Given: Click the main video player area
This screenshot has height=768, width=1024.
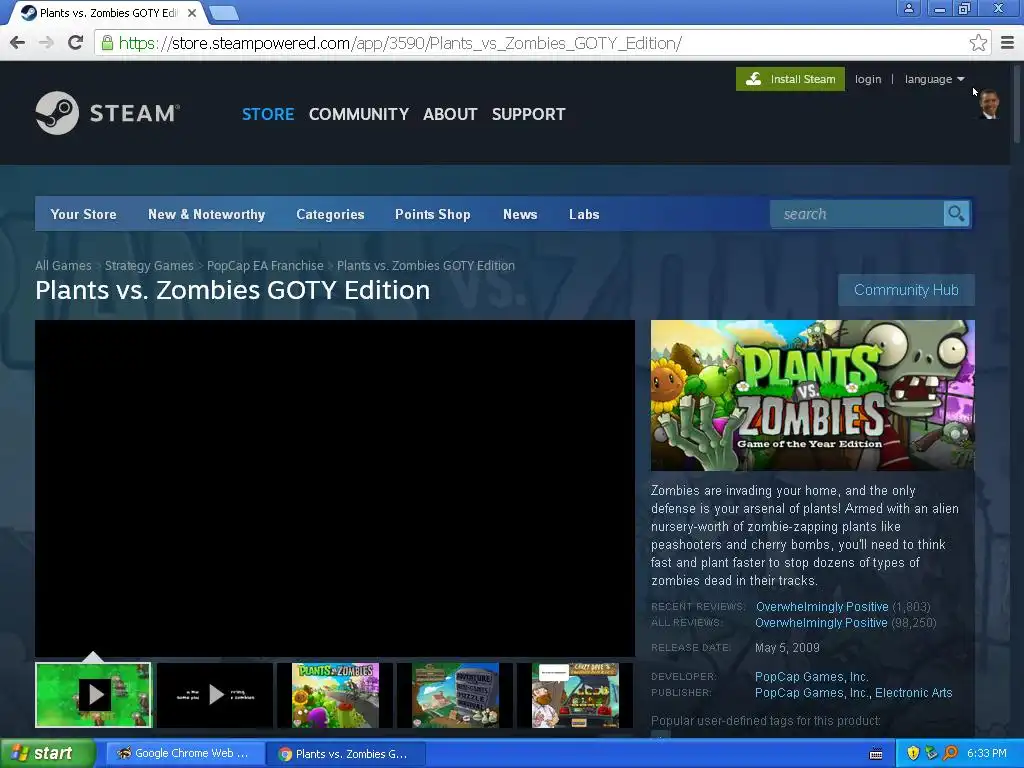Looking at the screenshot, I should point(334,488).
